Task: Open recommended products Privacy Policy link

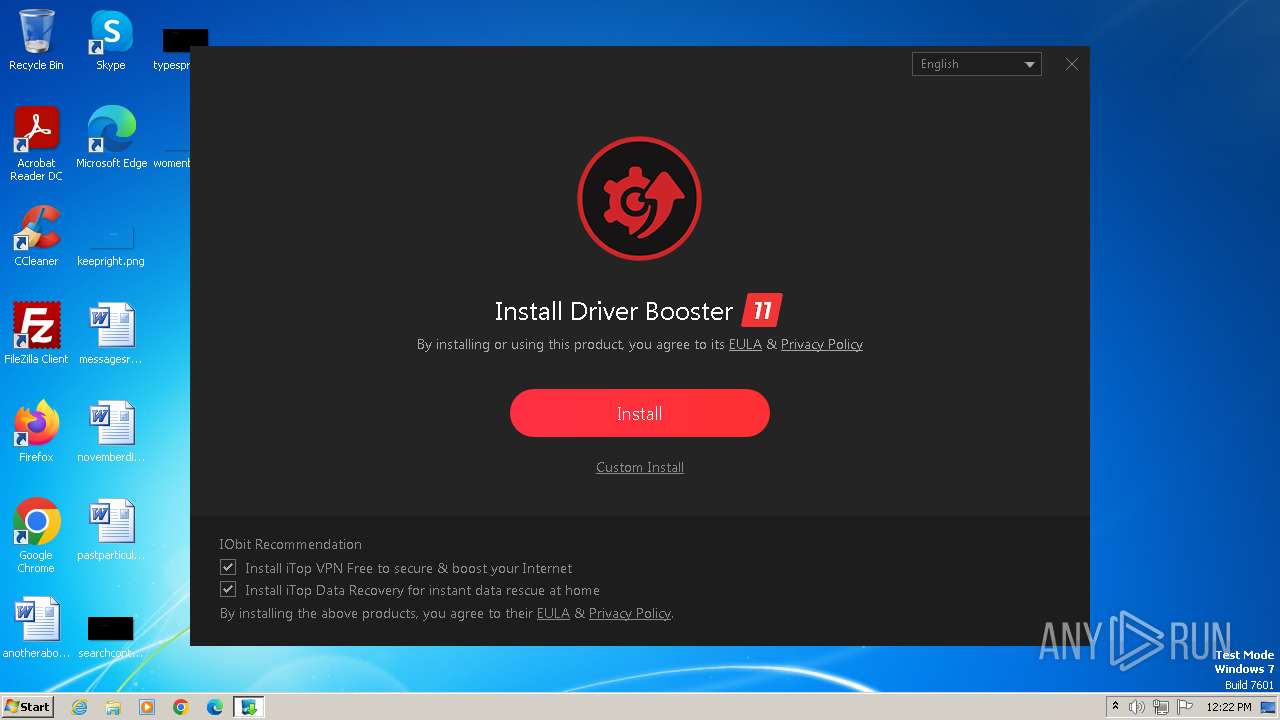Action: pyautogui.click(x=630, y=613)
